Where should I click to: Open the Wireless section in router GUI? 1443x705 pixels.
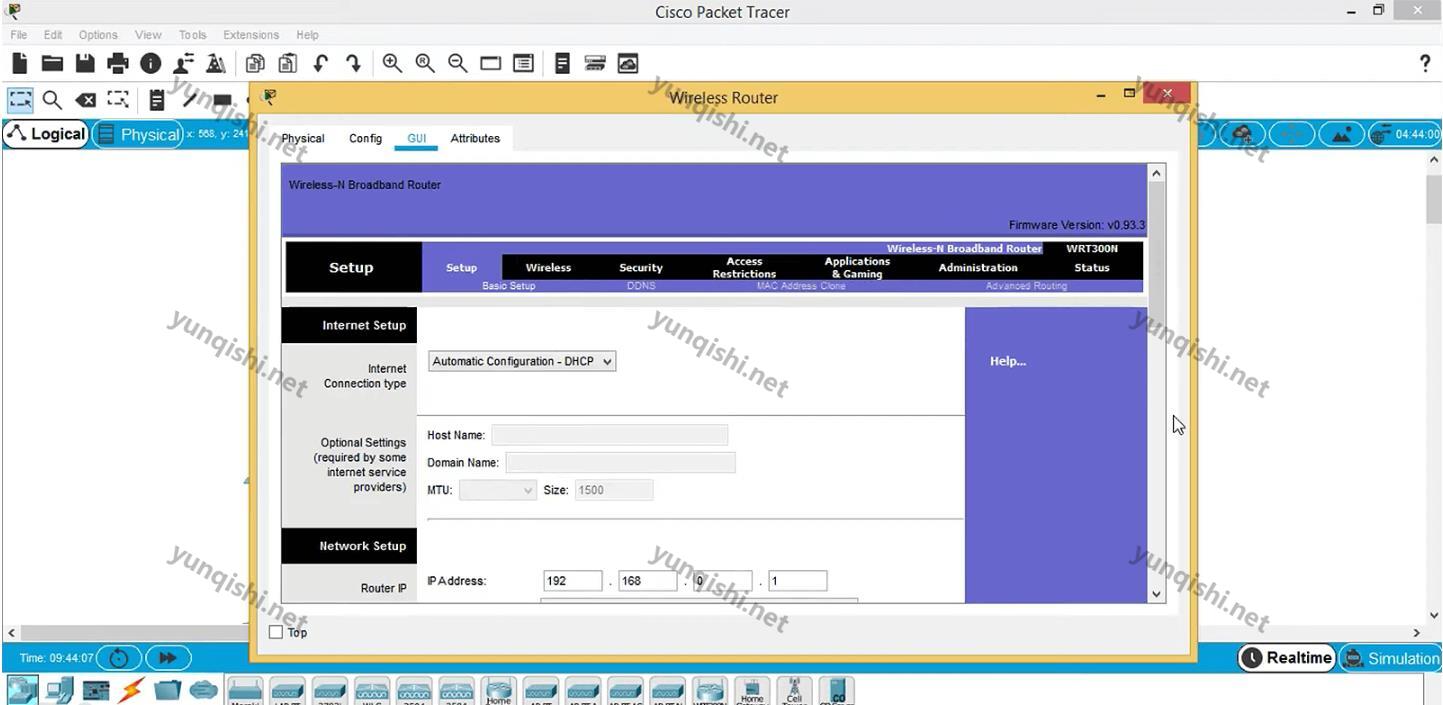point(548,267)
